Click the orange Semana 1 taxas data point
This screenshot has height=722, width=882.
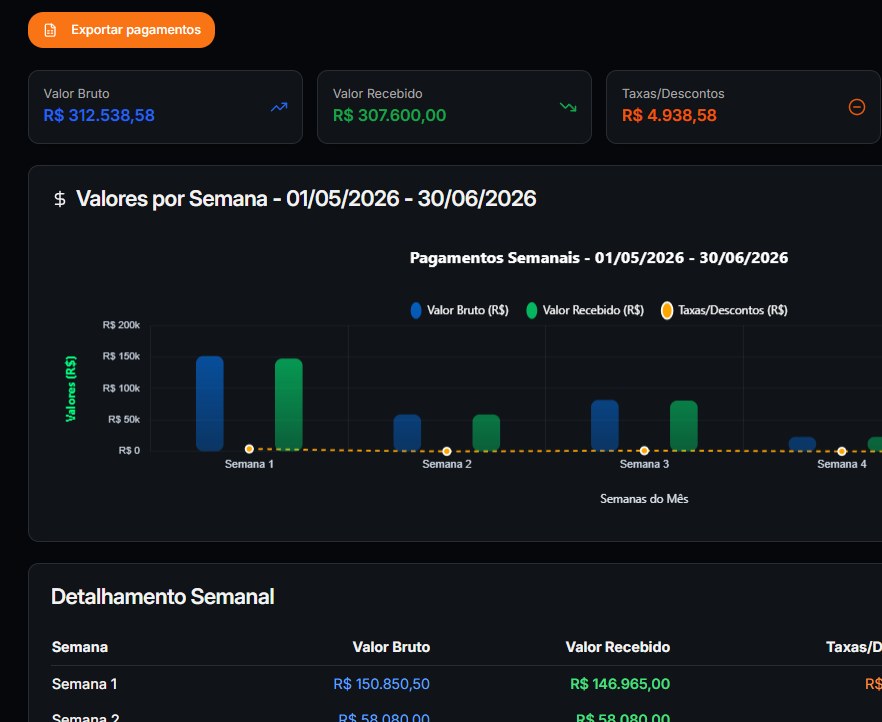249,449
